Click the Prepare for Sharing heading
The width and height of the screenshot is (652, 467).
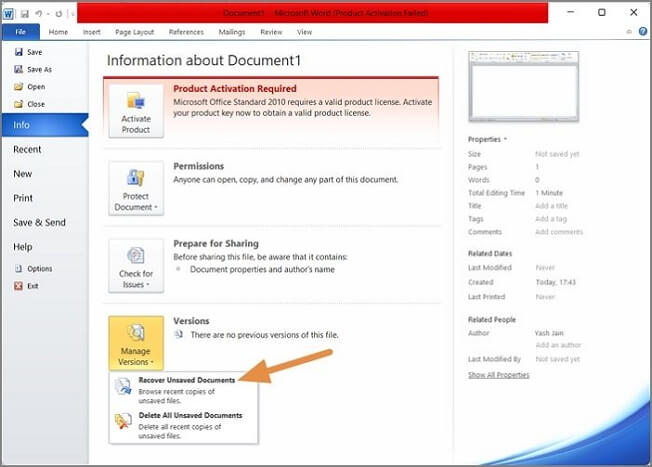pos(216,243)
